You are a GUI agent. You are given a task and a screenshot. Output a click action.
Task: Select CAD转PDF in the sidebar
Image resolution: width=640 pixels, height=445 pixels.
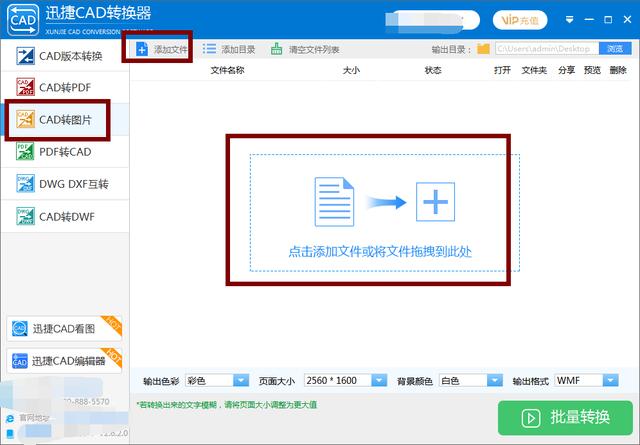pyautogui.click(x=65, y=87)
